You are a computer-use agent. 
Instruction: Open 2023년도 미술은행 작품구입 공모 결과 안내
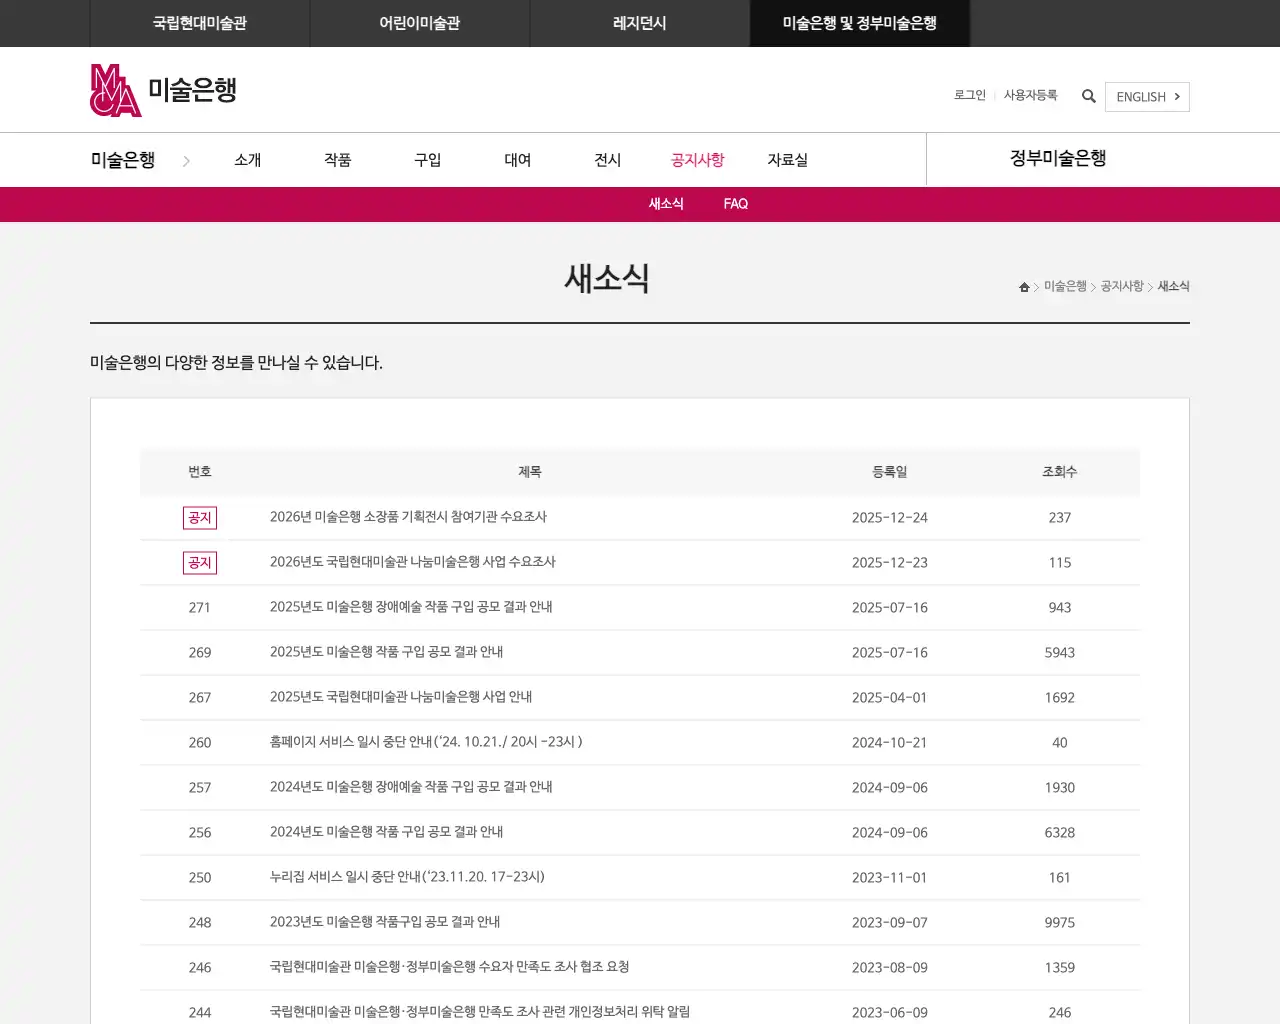[385, 922]
